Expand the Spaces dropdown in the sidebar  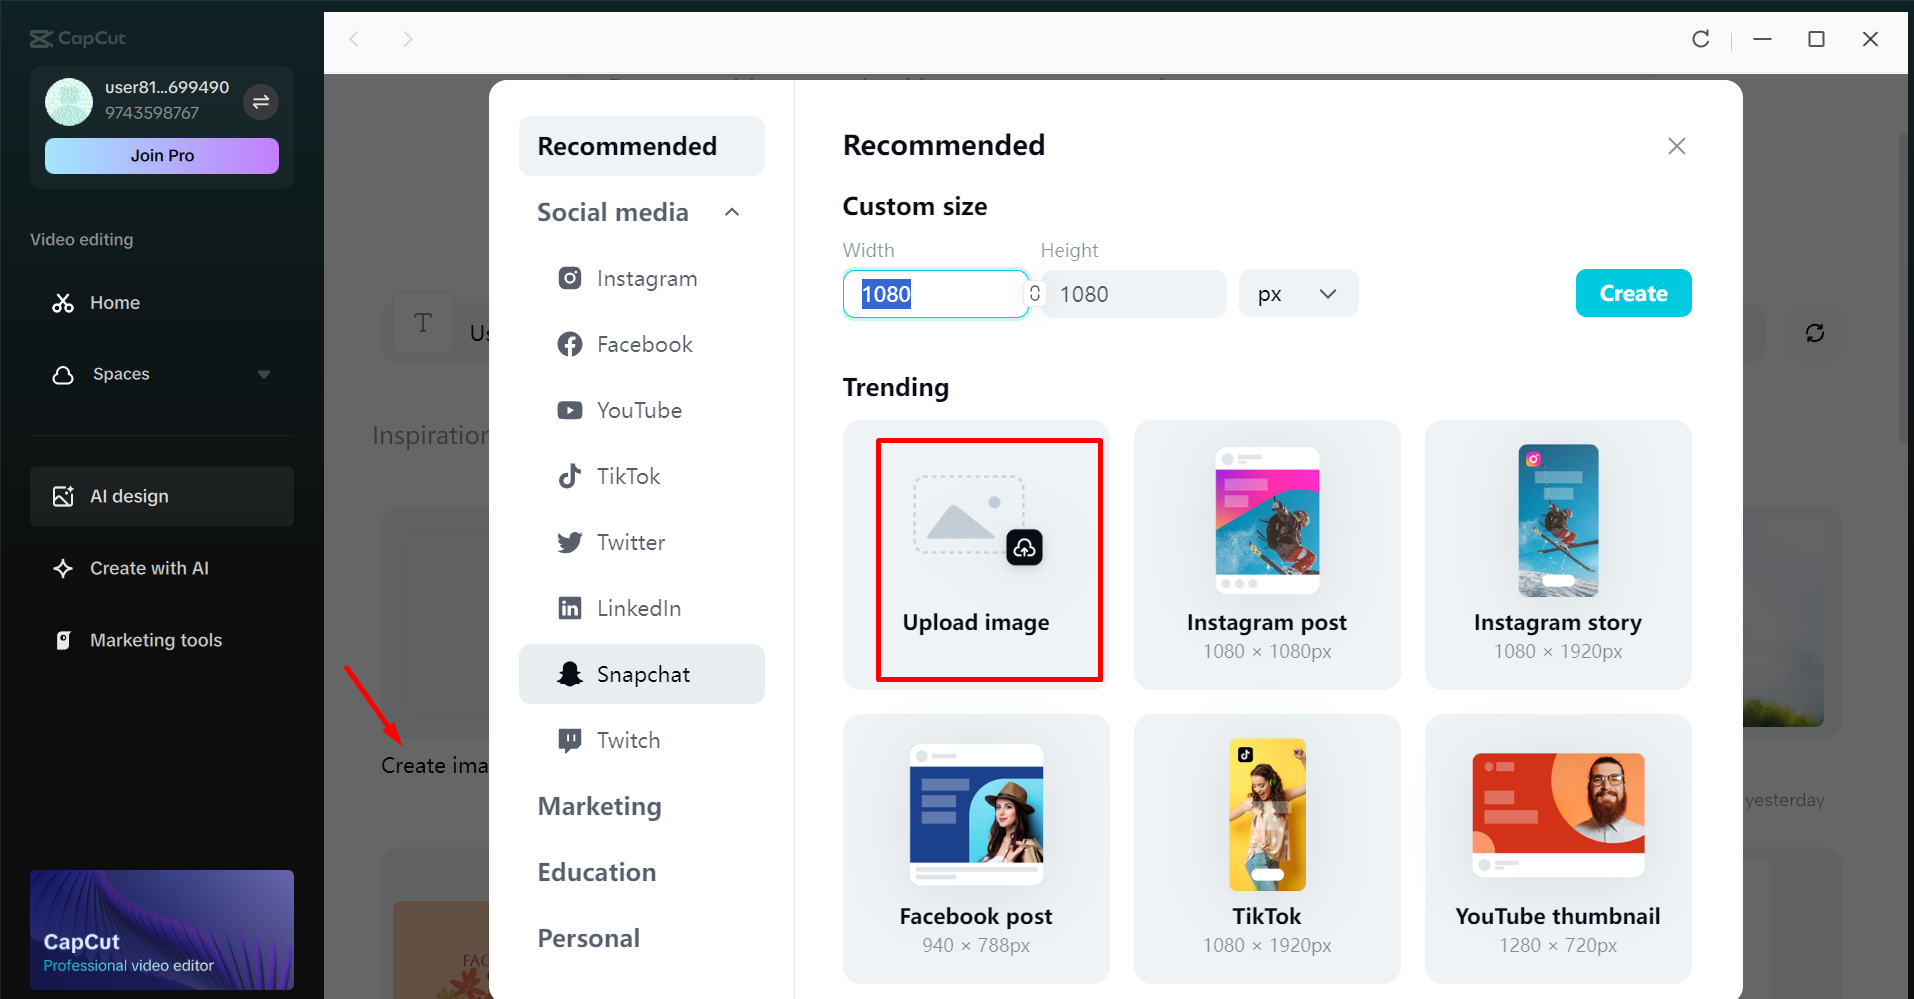pyautogui.click(x=264, y=374)
